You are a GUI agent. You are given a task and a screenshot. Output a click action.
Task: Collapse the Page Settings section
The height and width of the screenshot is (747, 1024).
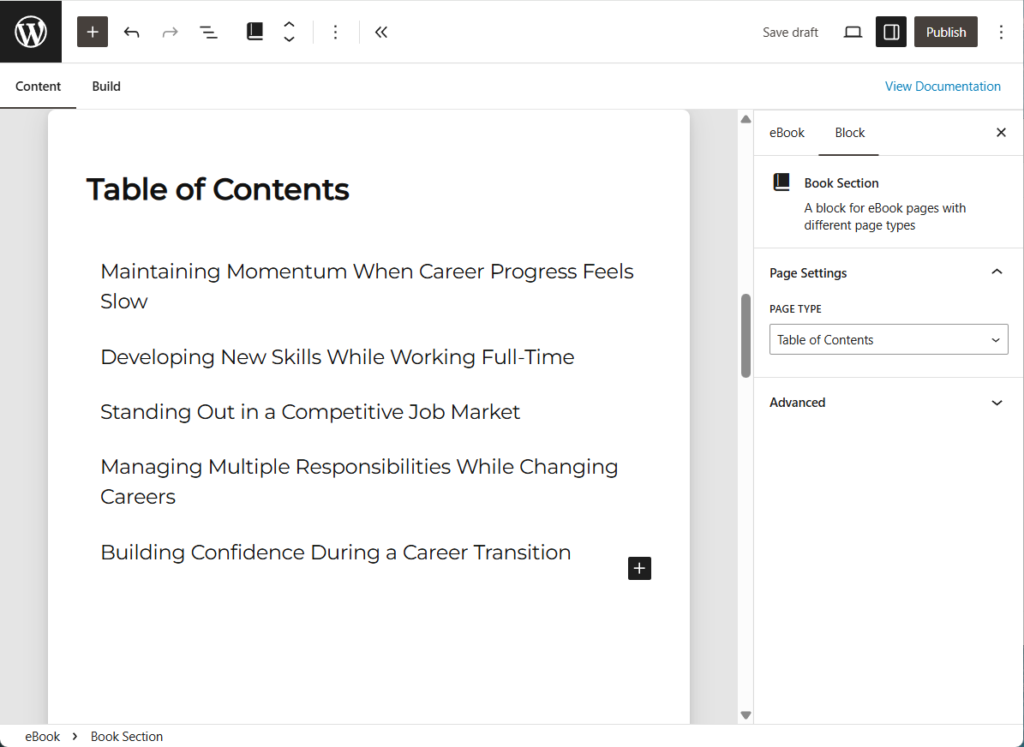click(x=996, y=271)
